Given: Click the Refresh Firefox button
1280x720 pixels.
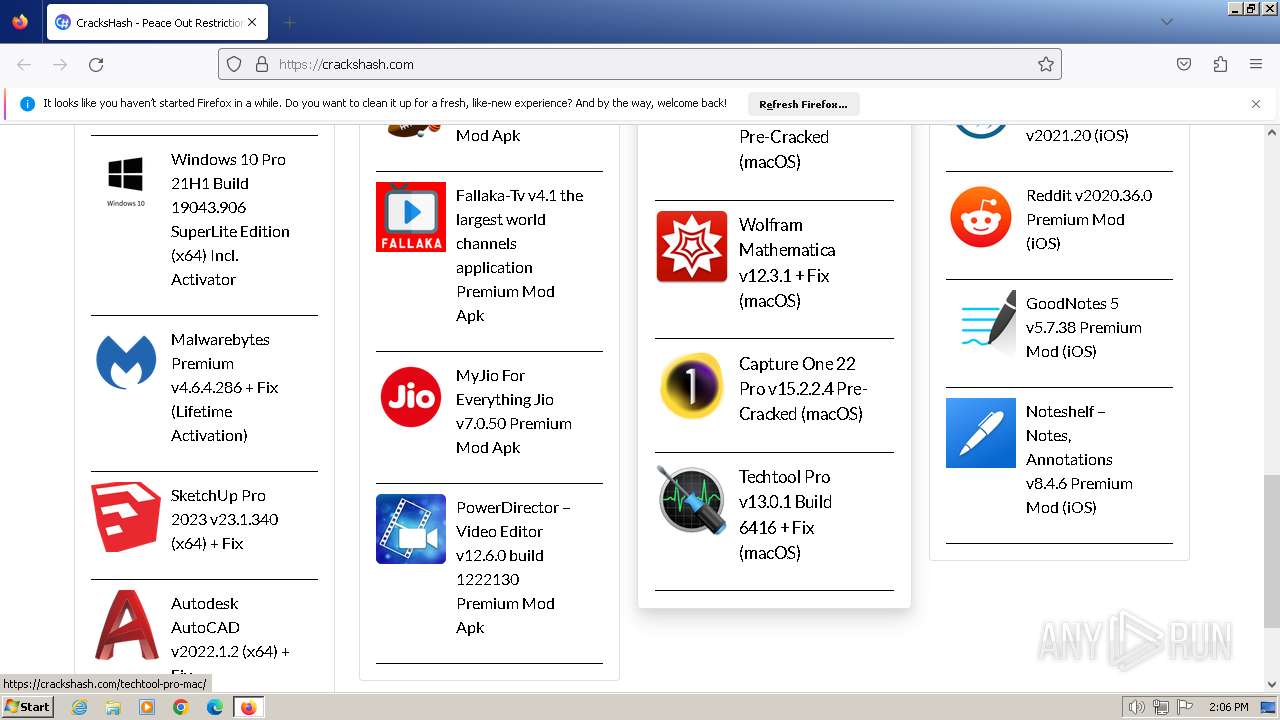Looking at the screenshot, I should (x=803, y=104).
